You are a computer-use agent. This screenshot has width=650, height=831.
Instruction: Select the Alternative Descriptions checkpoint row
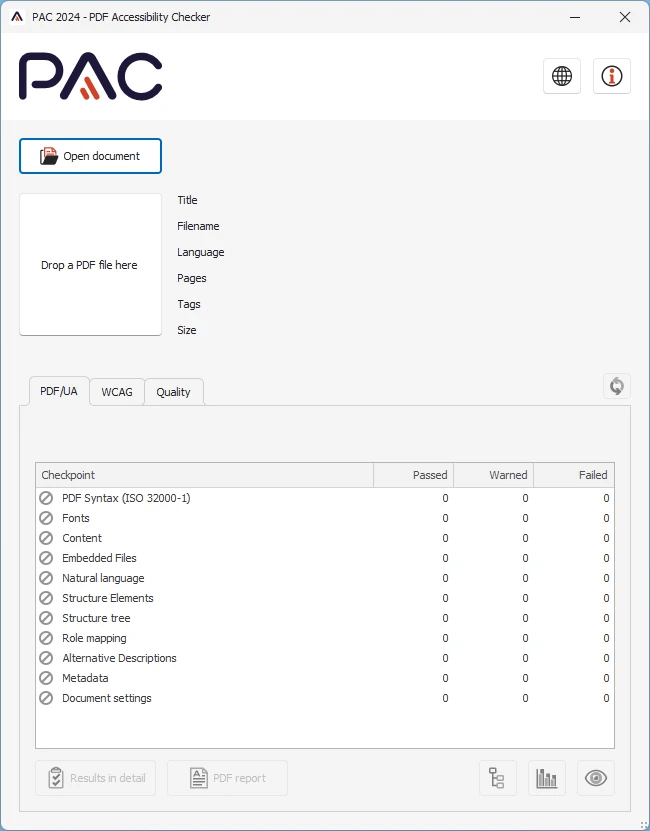click(x=325, y=658)
